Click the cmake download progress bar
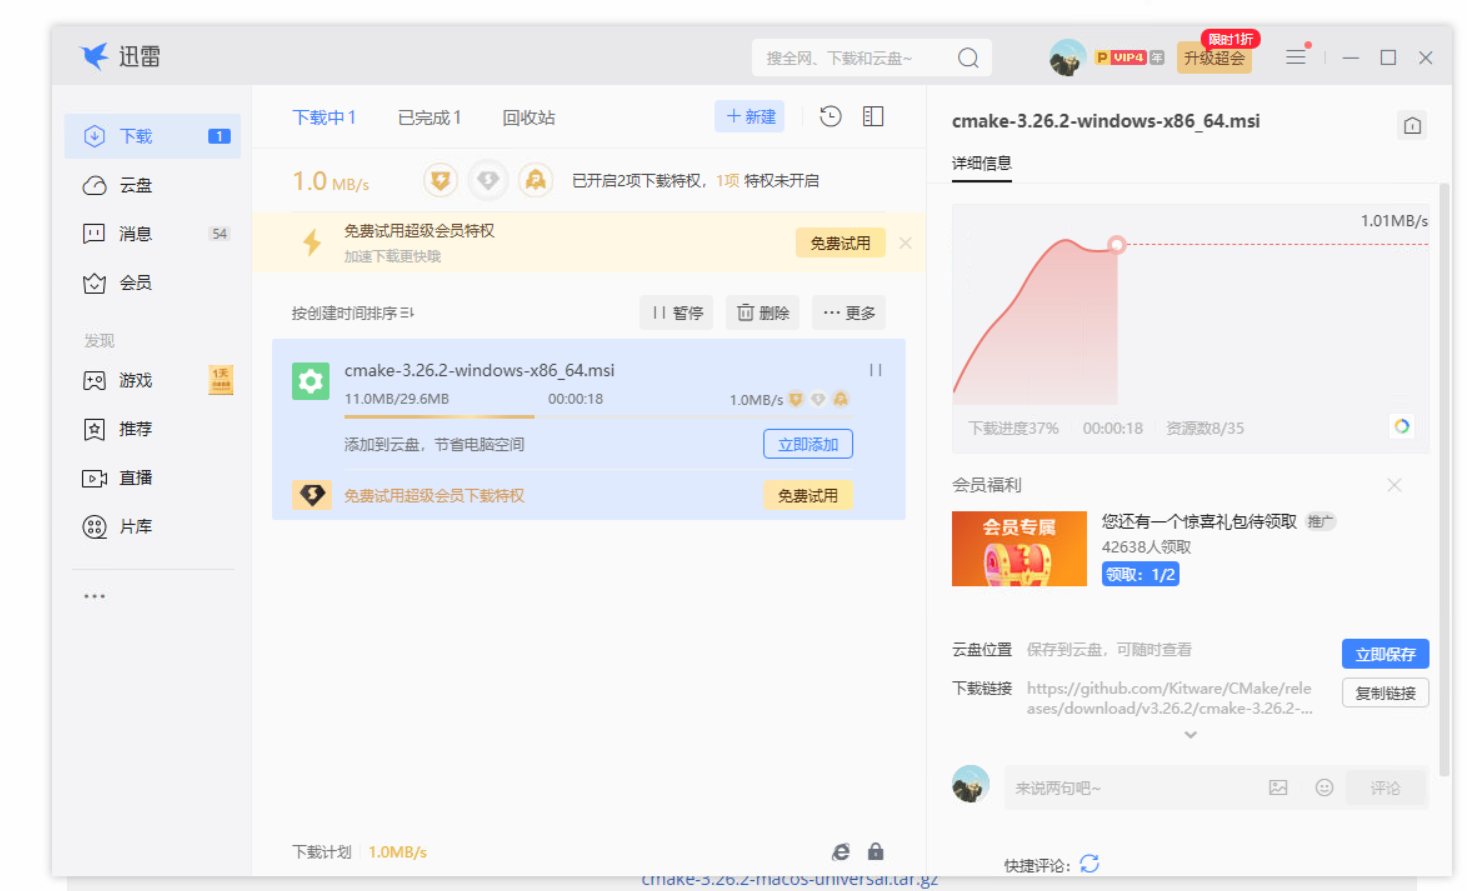Screen dimensions: 1467x891 pos(599,417)
